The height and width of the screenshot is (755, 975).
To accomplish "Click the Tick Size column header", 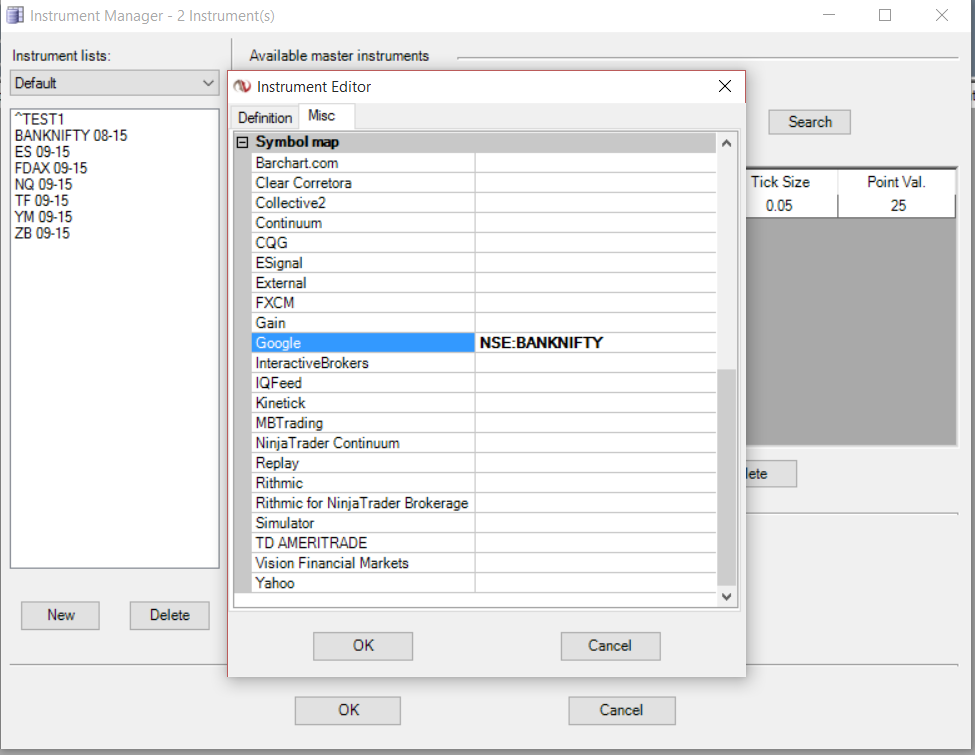I will pyautogui.click(x=792, y=182).
